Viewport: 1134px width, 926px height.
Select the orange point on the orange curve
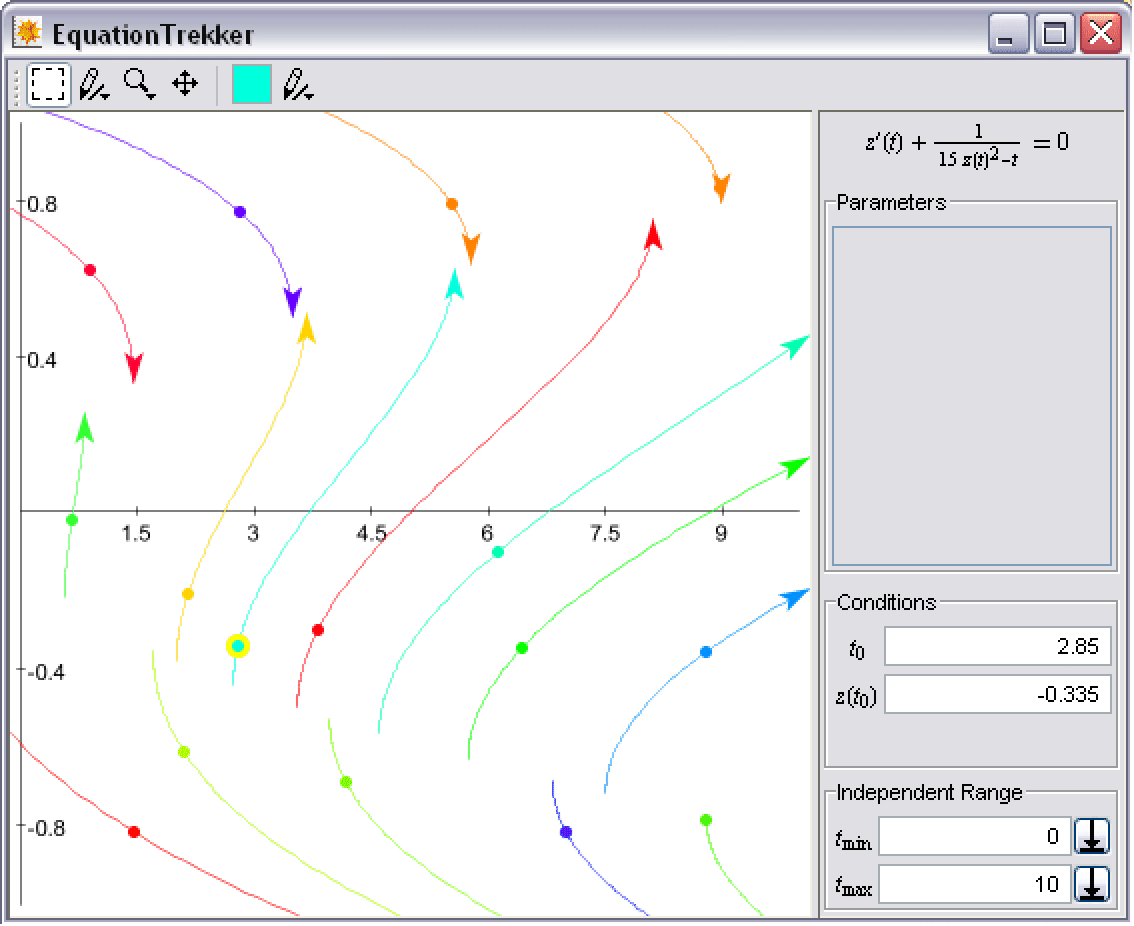[x=452, y=204]
